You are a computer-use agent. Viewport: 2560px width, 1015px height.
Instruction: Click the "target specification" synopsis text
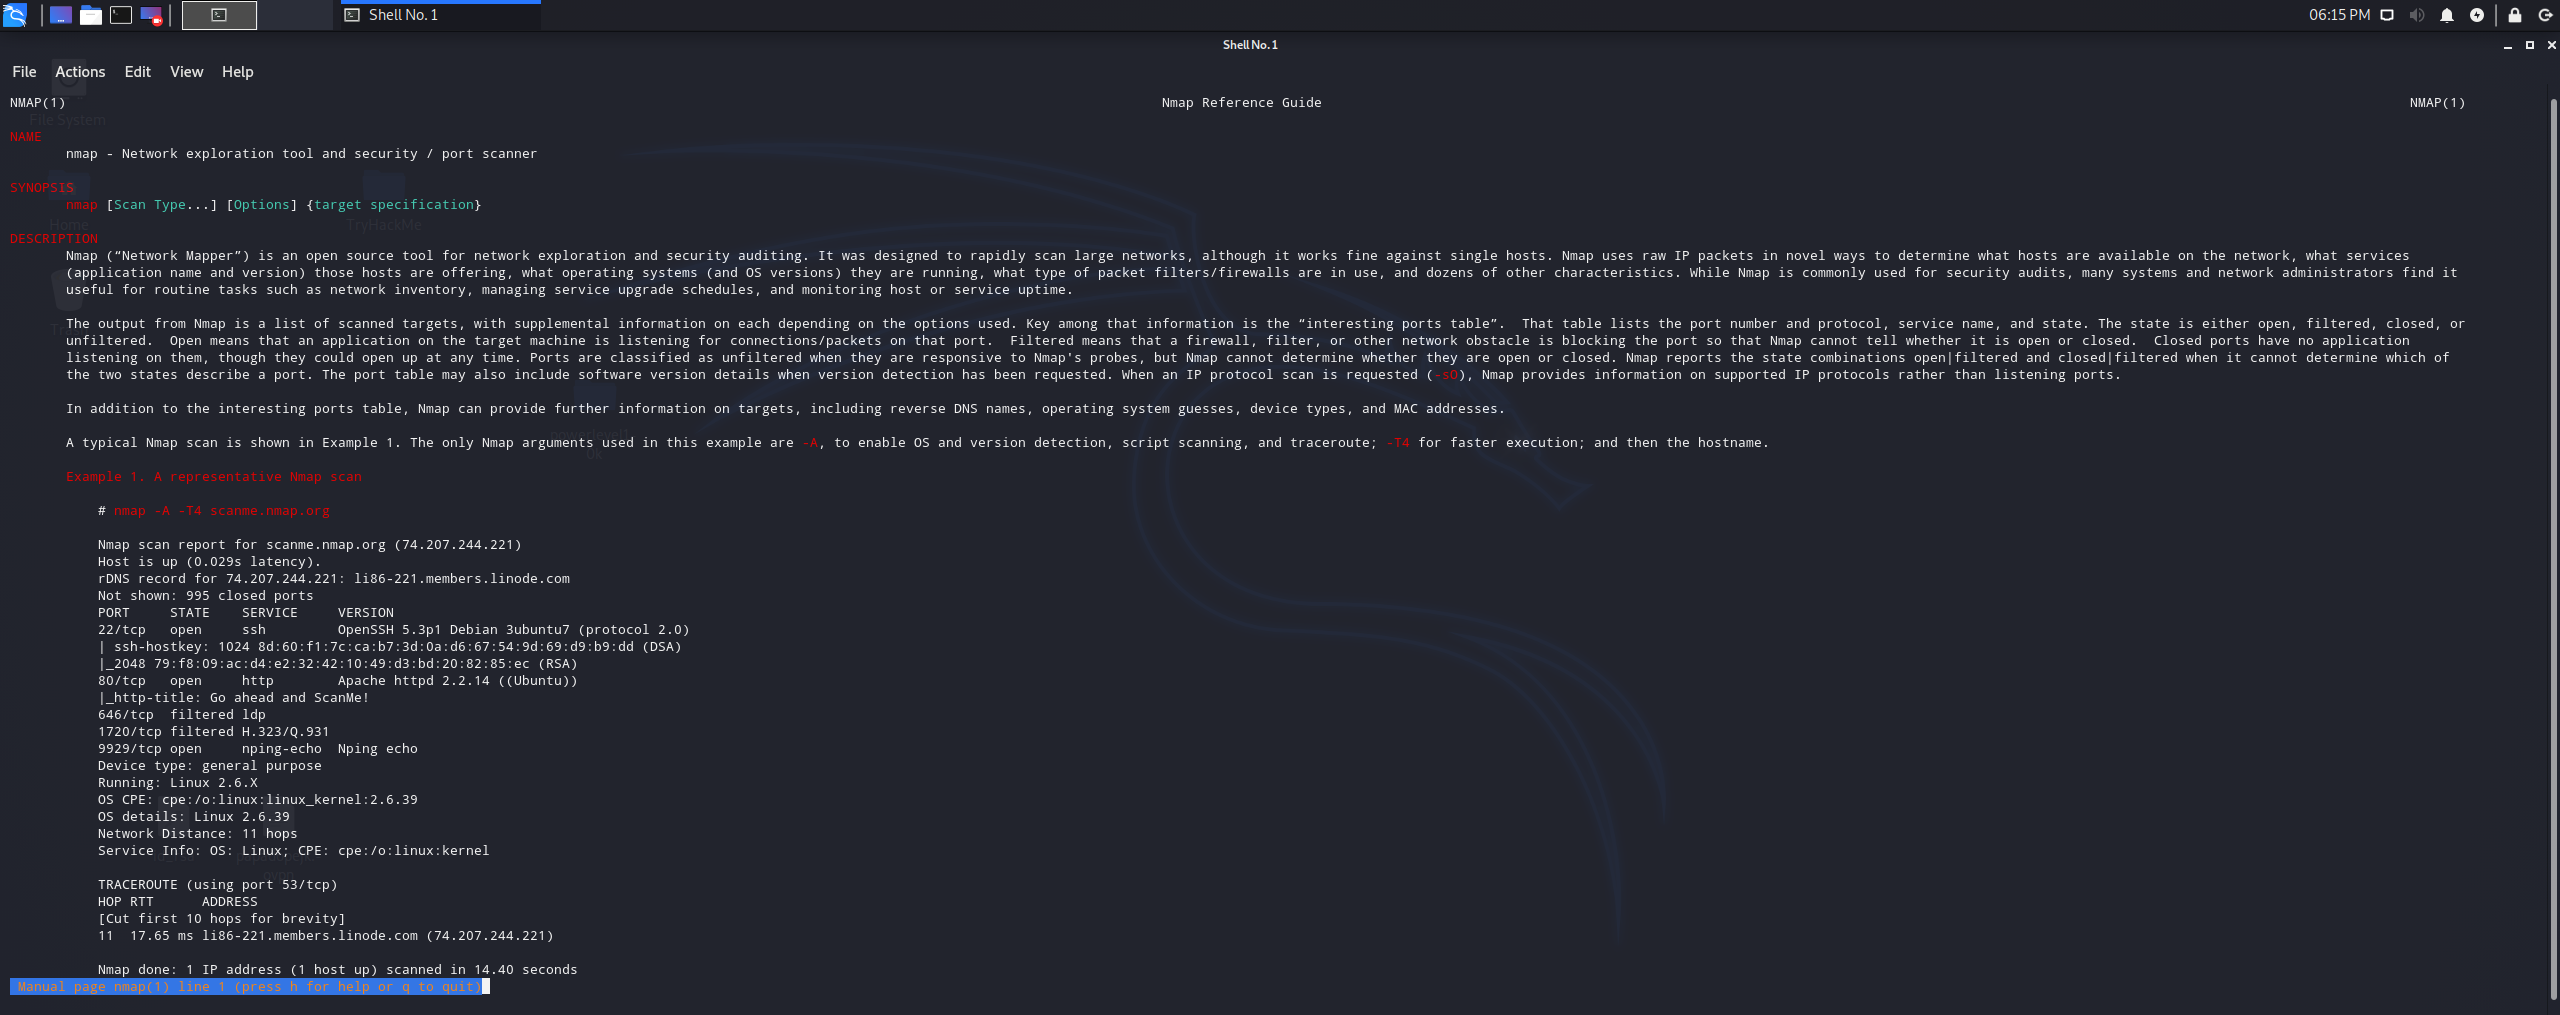[394, 205]
